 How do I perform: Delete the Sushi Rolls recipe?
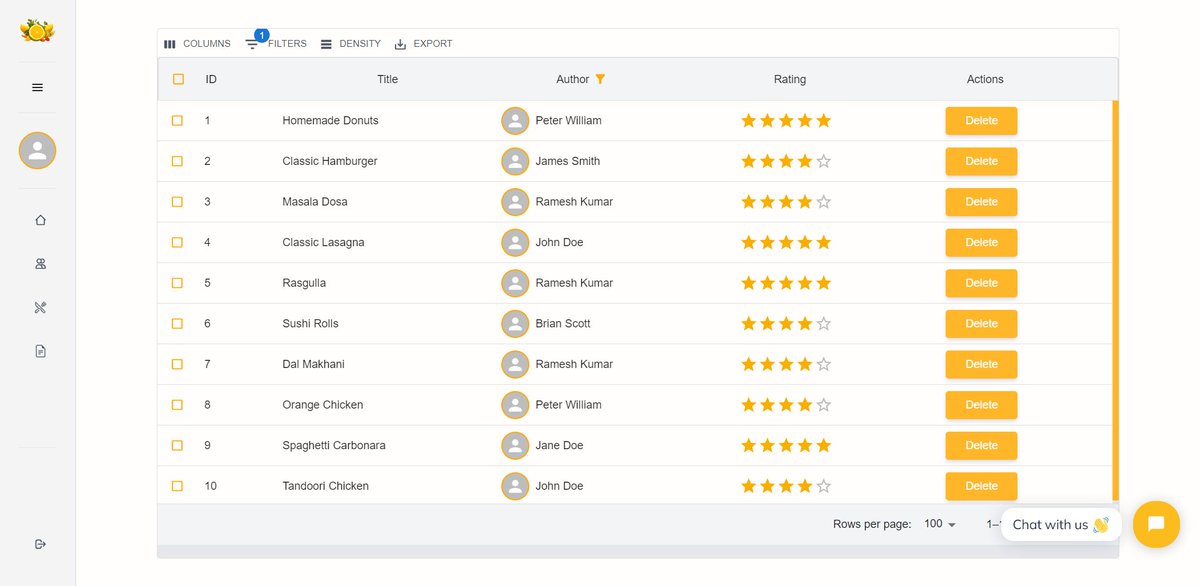(x=981, y=324)
